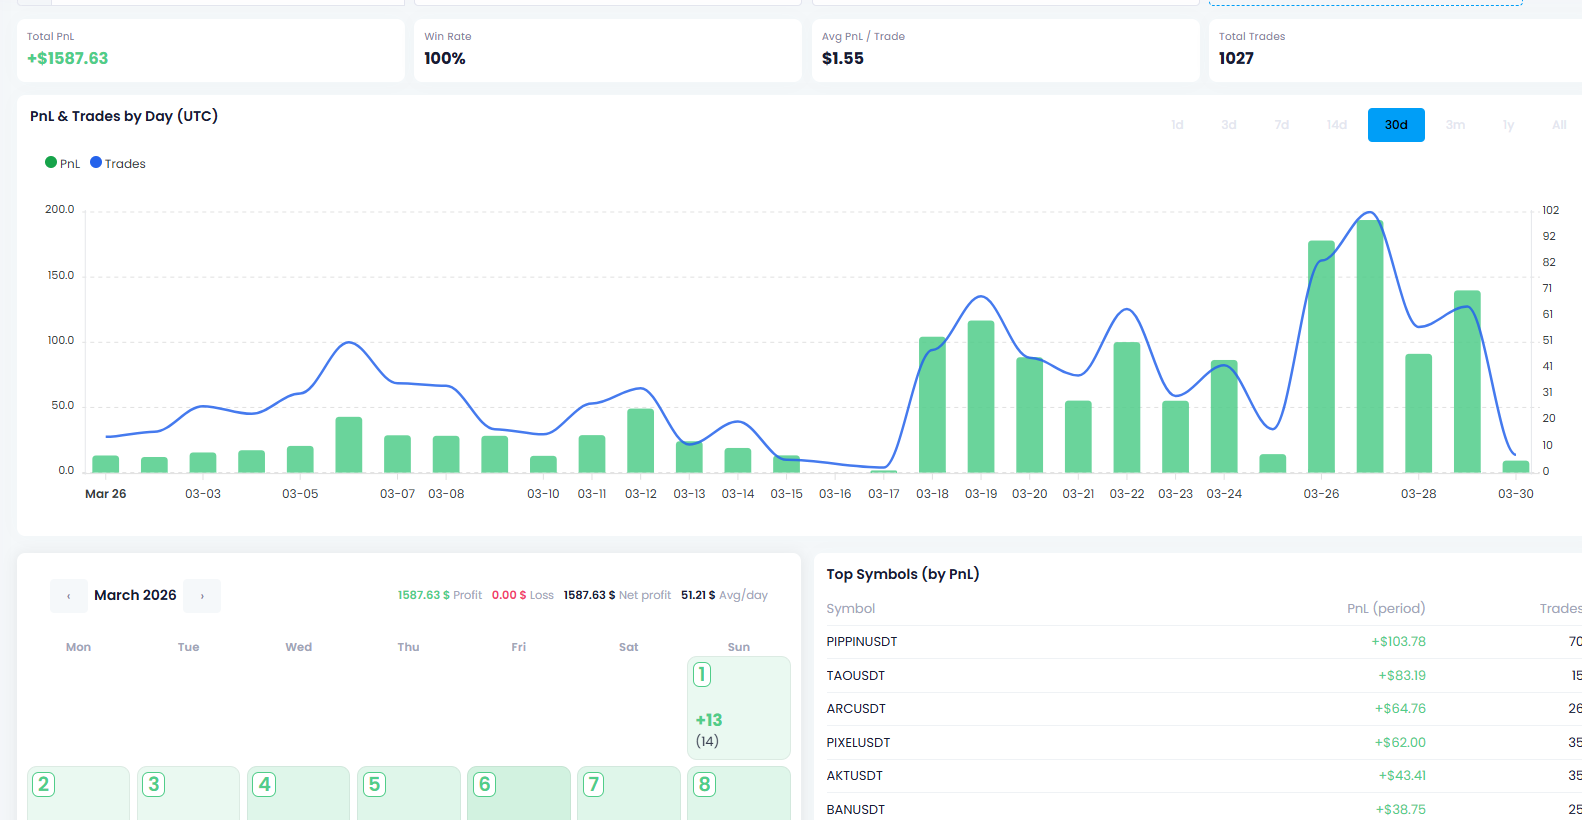
Task: Select the 1d time range tab
Action: pos(1177,125)
